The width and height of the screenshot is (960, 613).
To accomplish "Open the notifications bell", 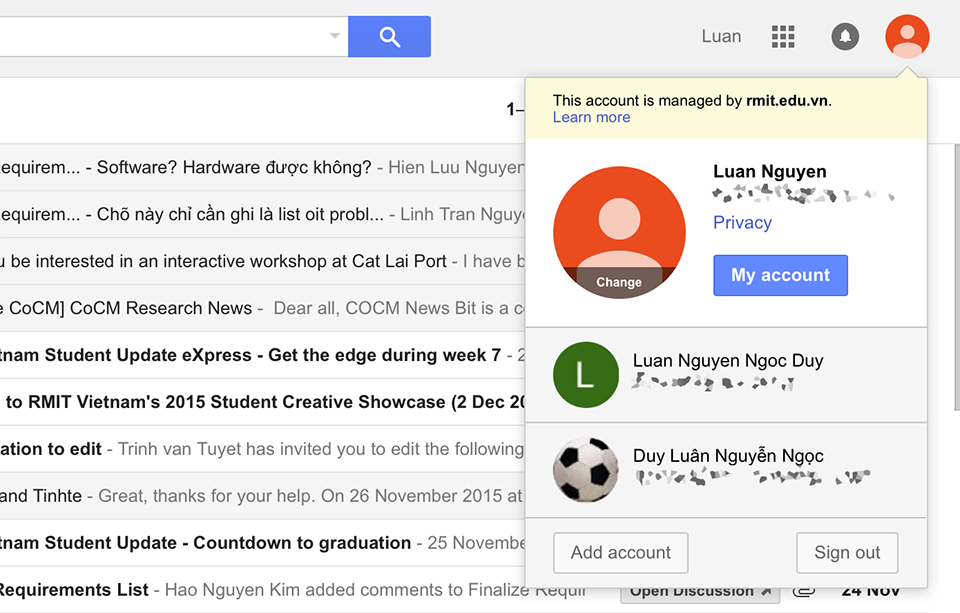I will coord(845,36).
